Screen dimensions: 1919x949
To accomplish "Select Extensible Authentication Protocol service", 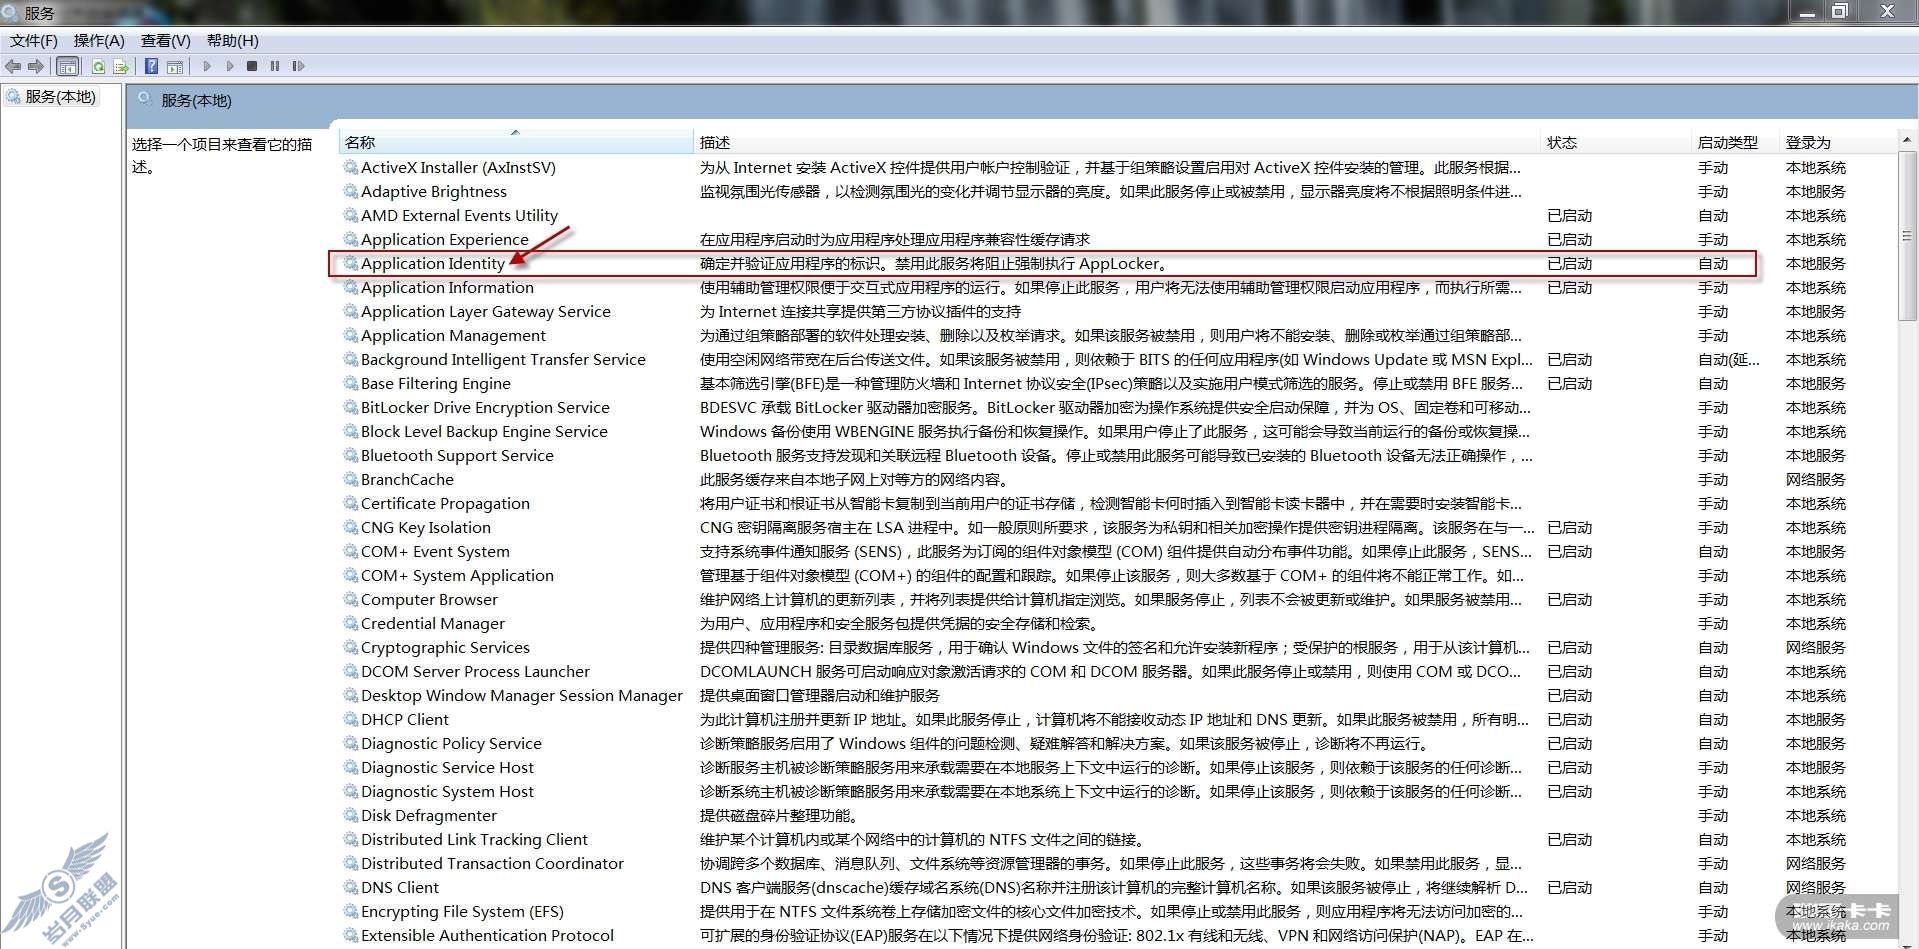I will point(487,935).
